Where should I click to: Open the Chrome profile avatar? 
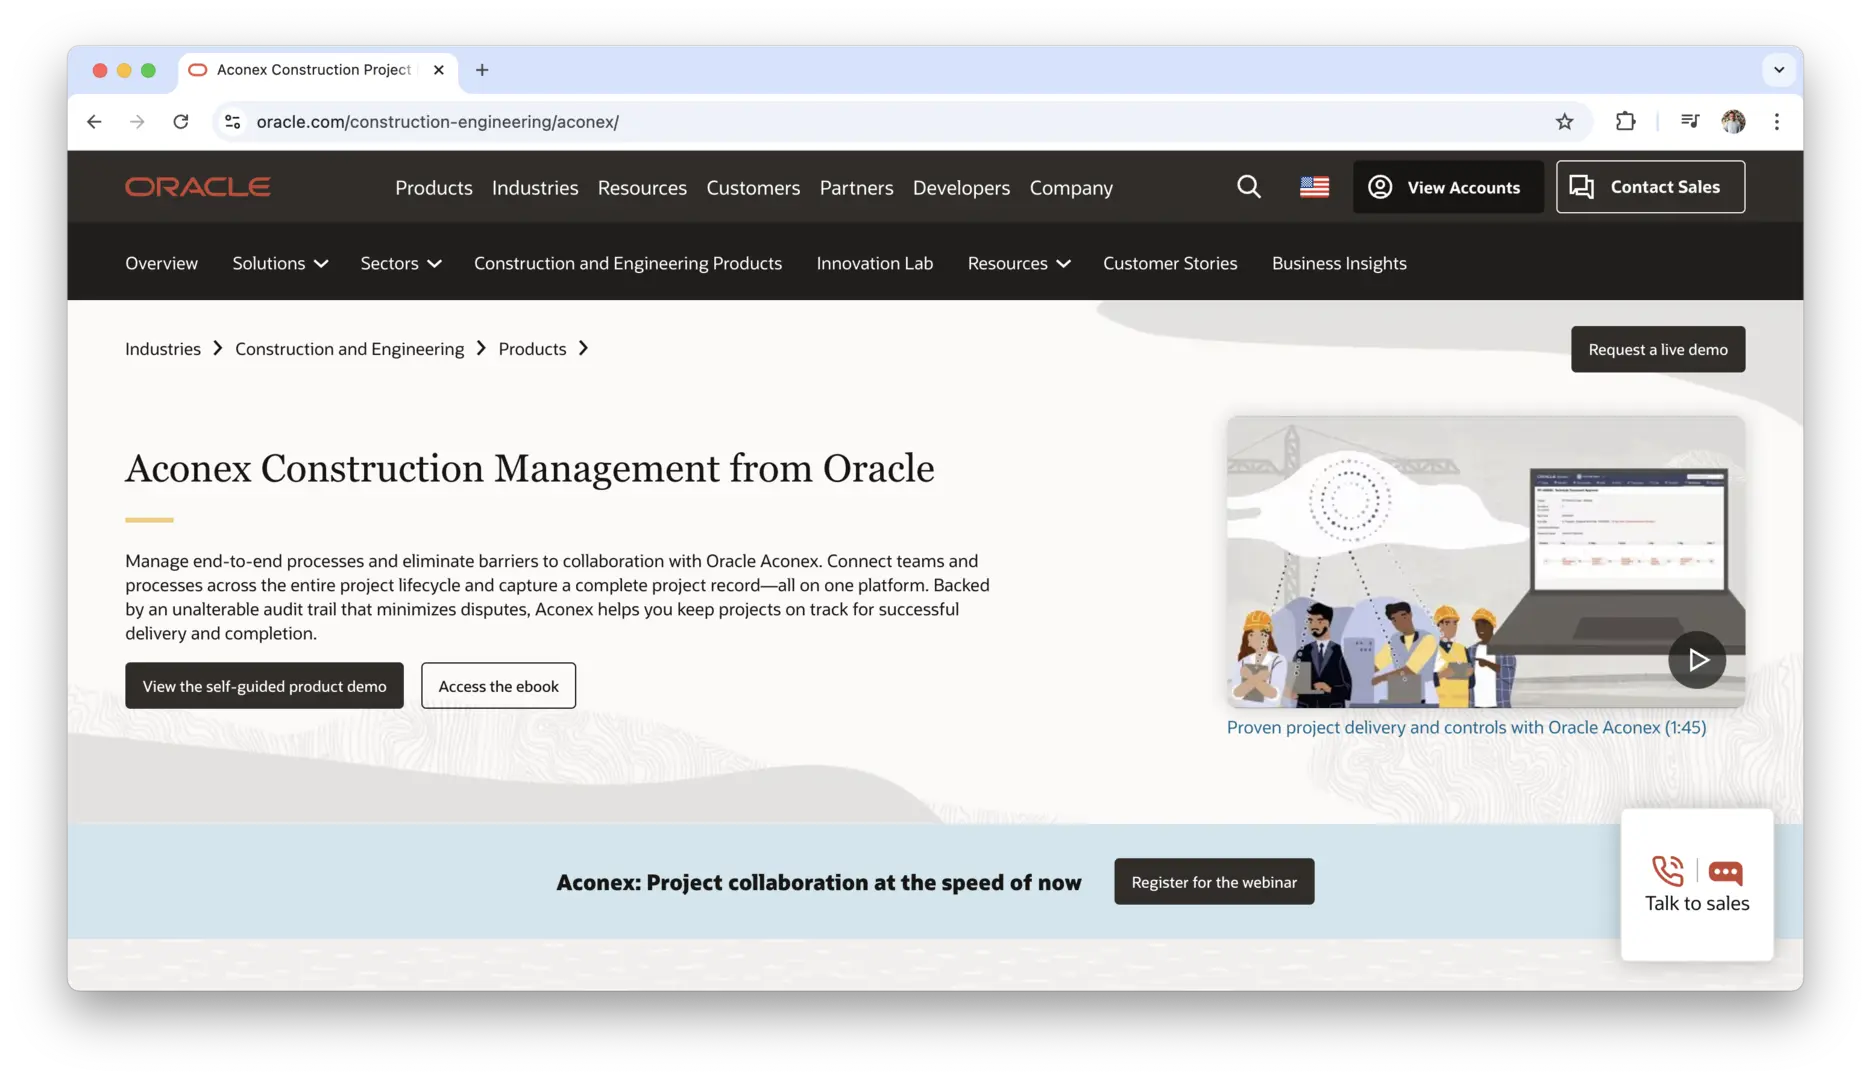pos(1733,122)
